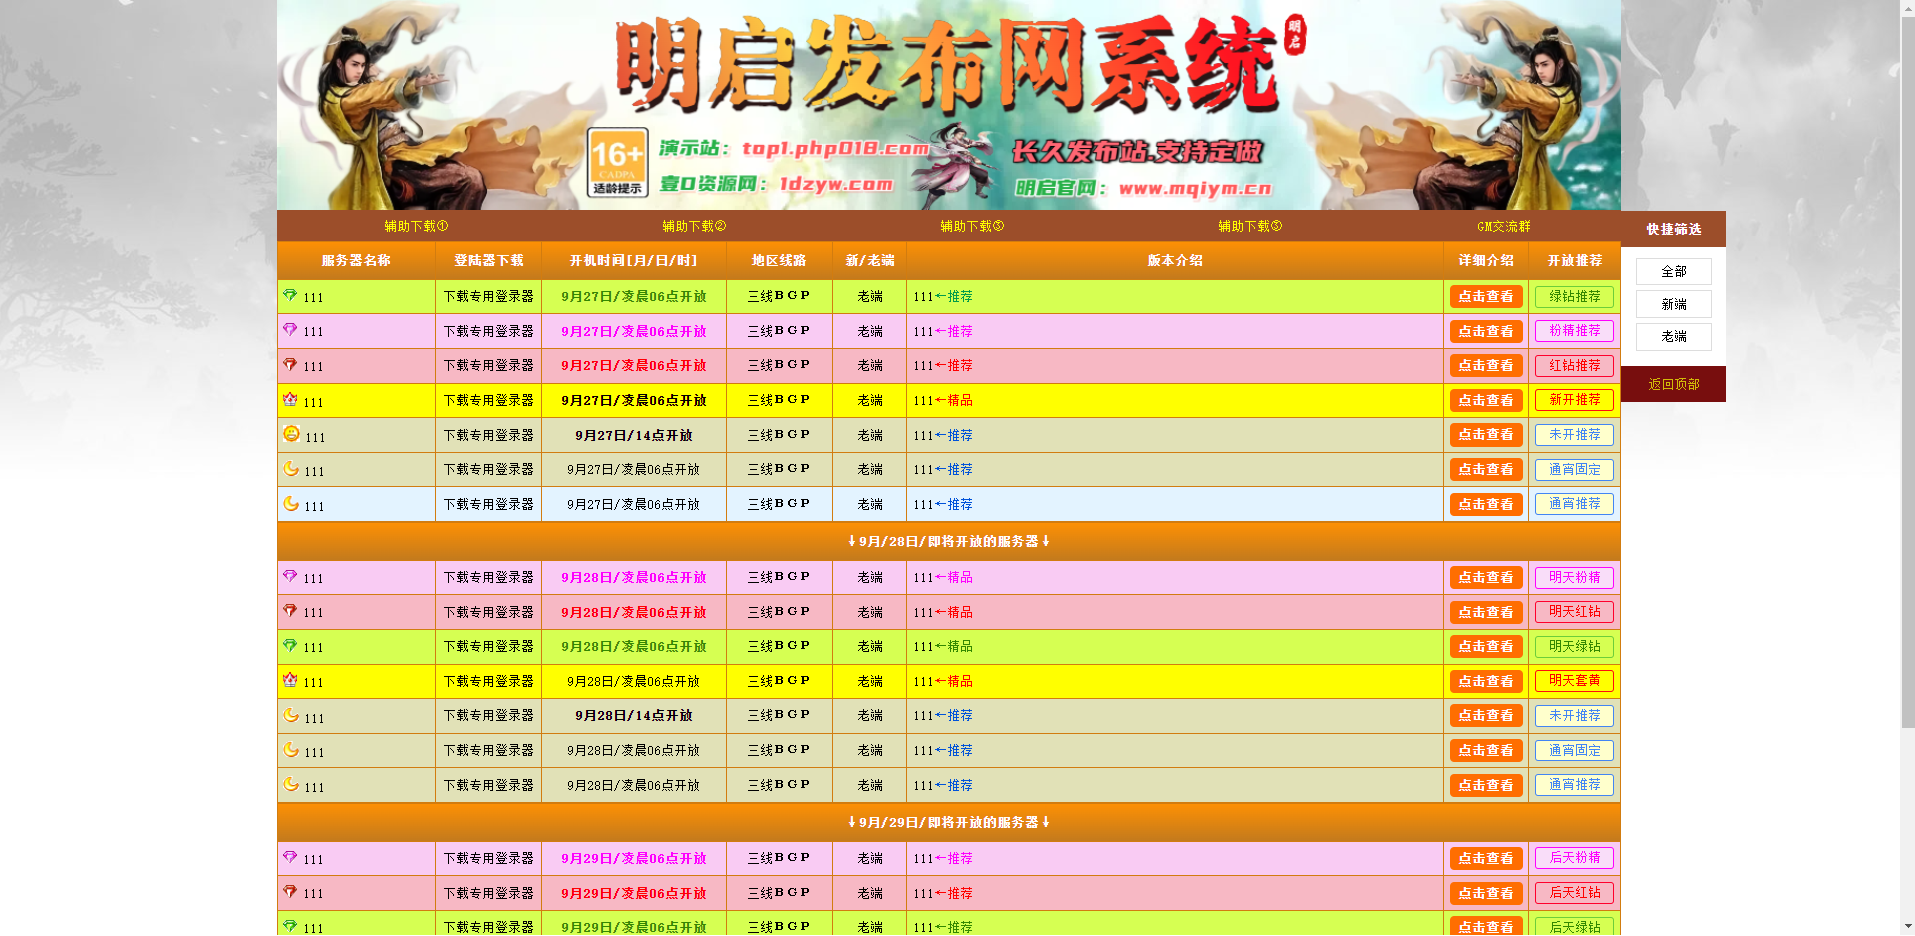Click the scrollbar down arrow

coord(1907,927)
